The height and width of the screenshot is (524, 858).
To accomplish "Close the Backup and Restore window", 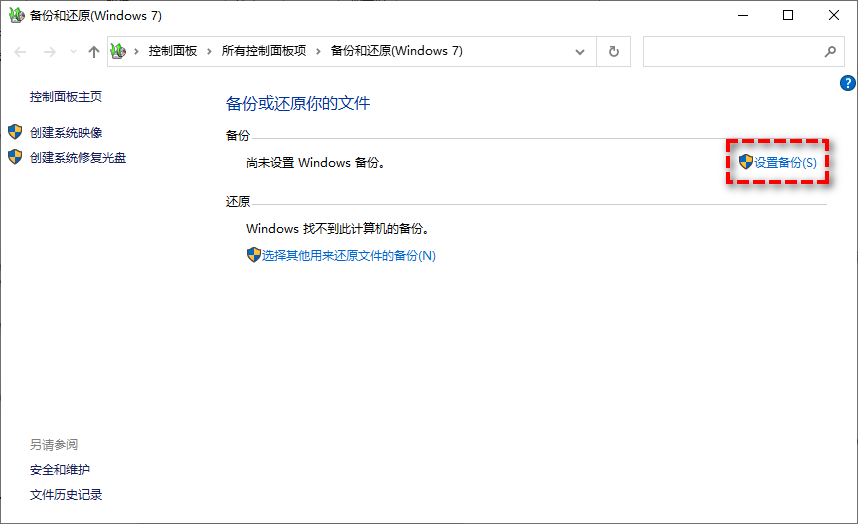I will click(x=834, y=15).
